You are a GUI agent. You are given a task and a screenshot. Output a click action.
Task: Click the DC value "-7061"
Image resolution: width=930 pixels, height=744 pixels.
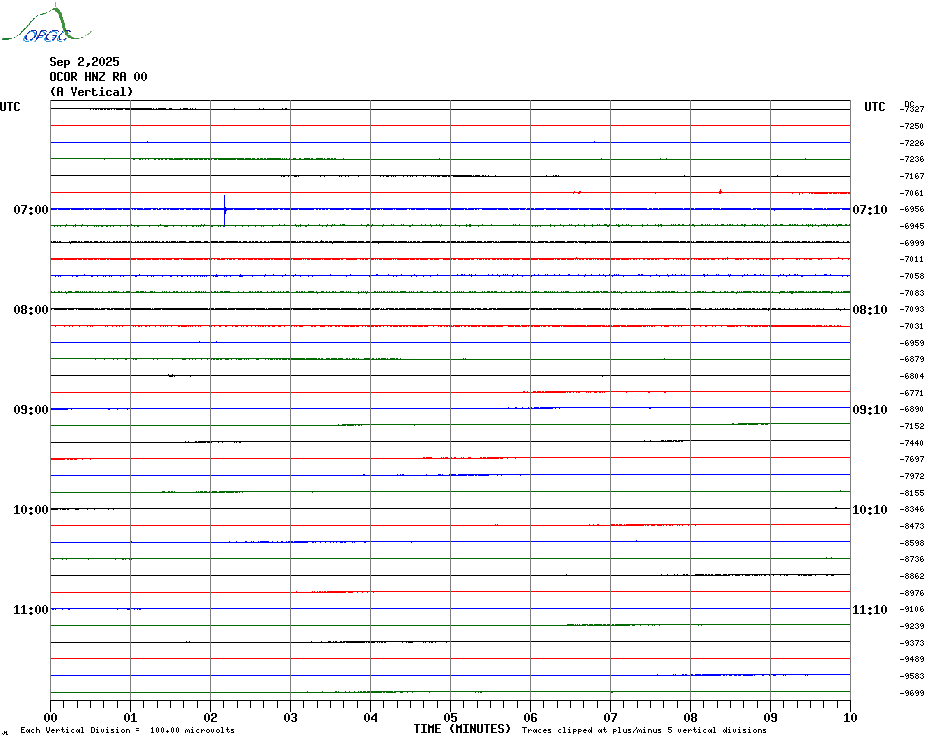tap(912, 193)
